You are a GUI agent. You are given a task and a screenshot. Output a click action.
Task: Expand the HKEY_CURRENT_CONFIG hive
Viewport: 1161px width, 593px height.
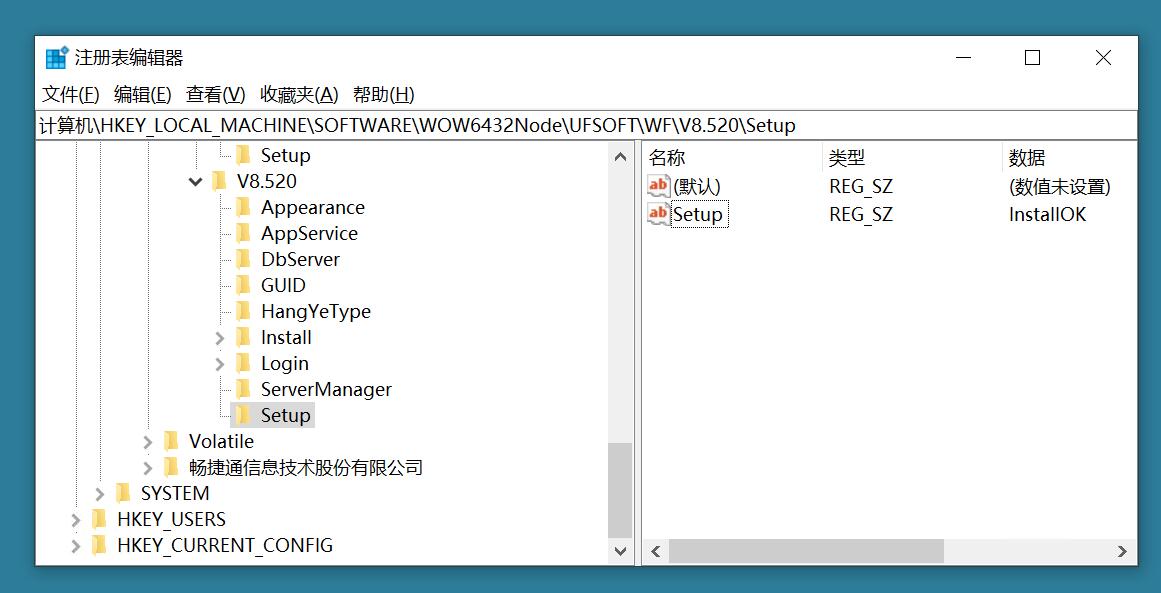point(76,546)
